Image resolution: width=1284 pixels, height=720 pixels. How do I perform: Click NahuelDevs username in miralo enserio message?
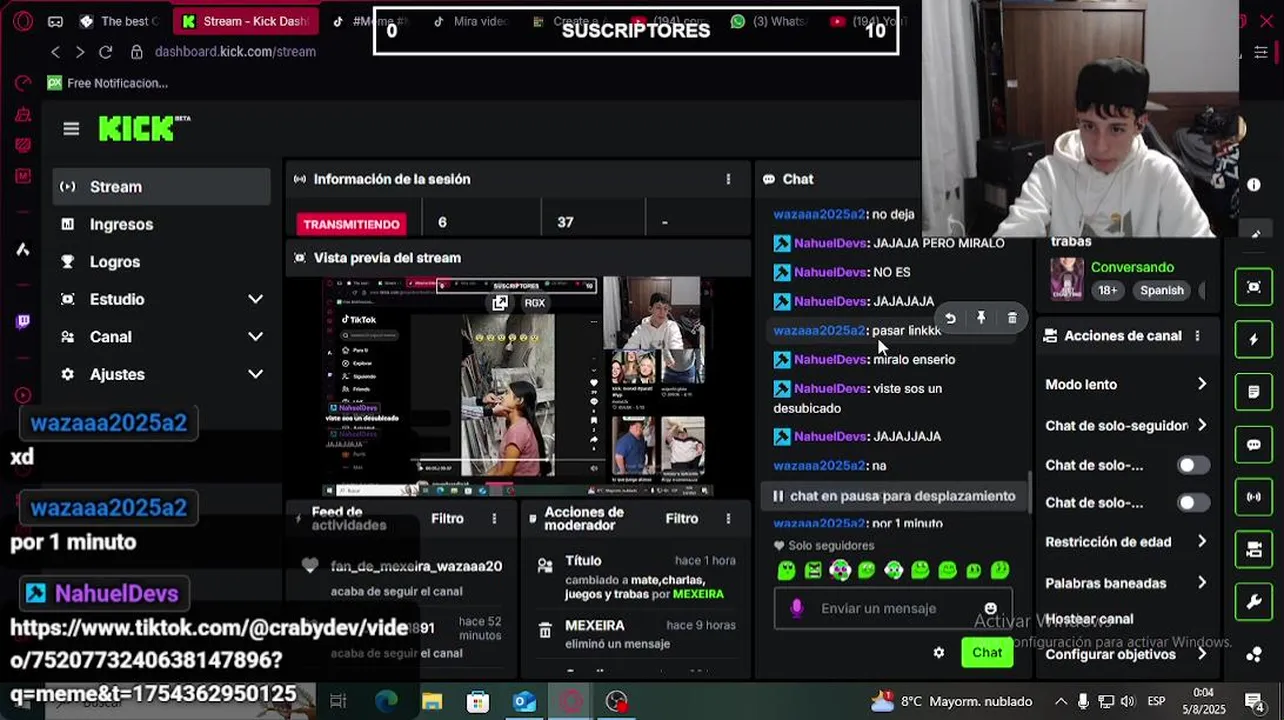(830, 359)
